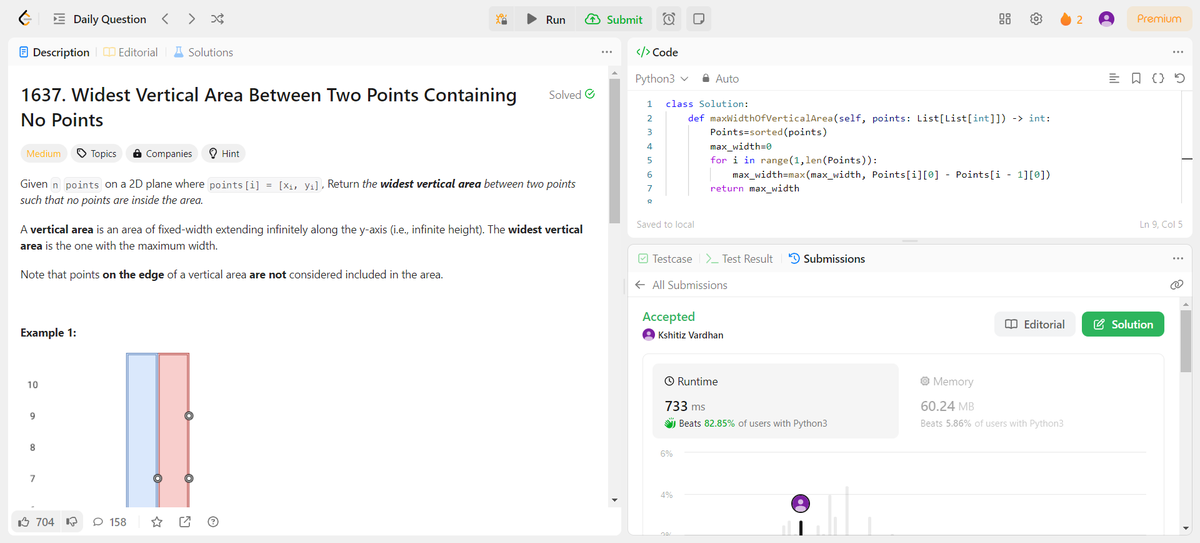
Task: Switch to the Editorial tab
Action: [129, 52]
